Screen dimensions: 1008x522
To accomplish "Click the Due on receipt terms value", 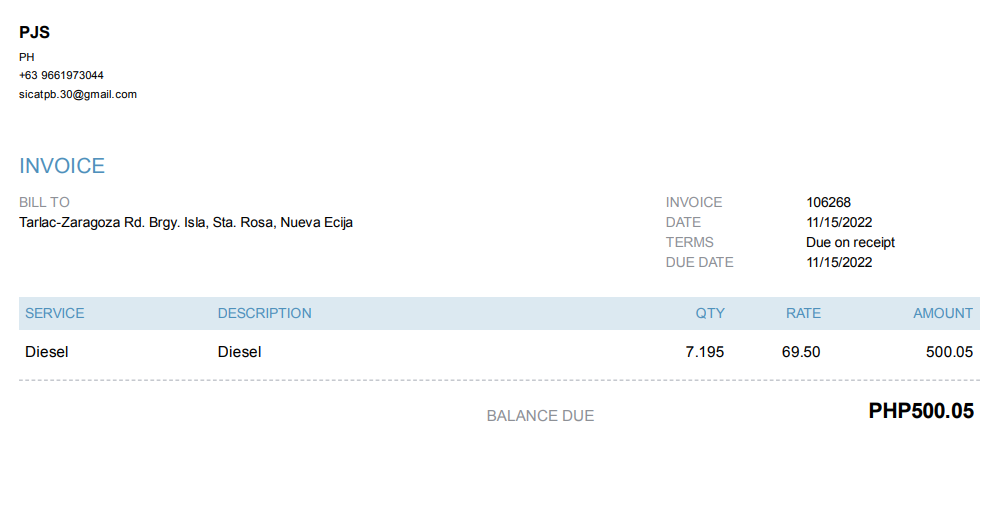I will point(850,242).
